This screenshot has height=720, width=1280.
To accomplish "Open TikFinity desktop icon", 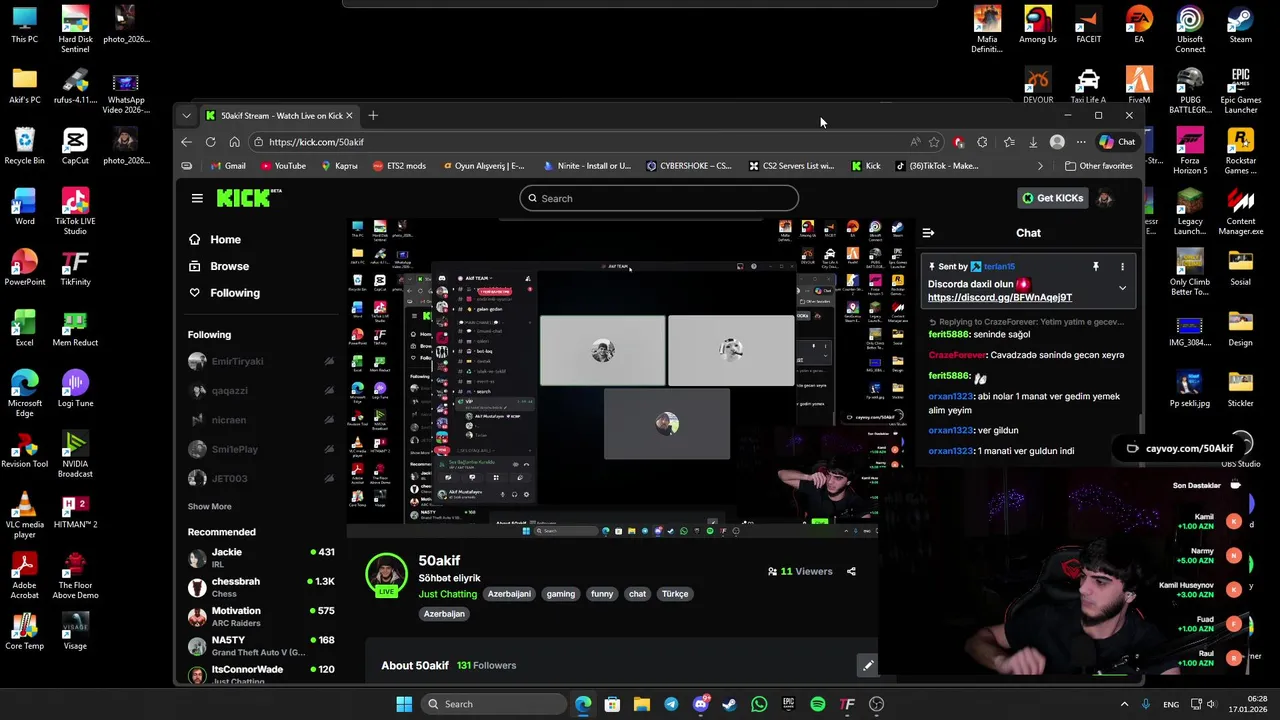I will (x=75, y=268).
